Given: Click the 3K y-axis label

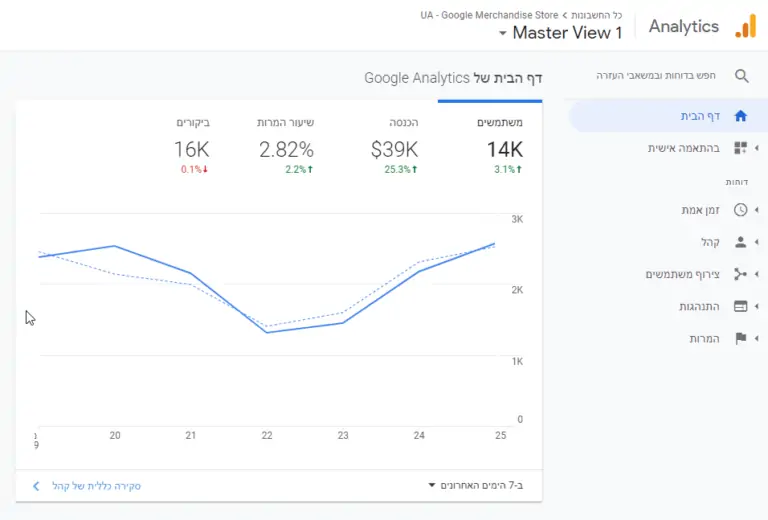Looking at the screenshot, I should (517, 219).
